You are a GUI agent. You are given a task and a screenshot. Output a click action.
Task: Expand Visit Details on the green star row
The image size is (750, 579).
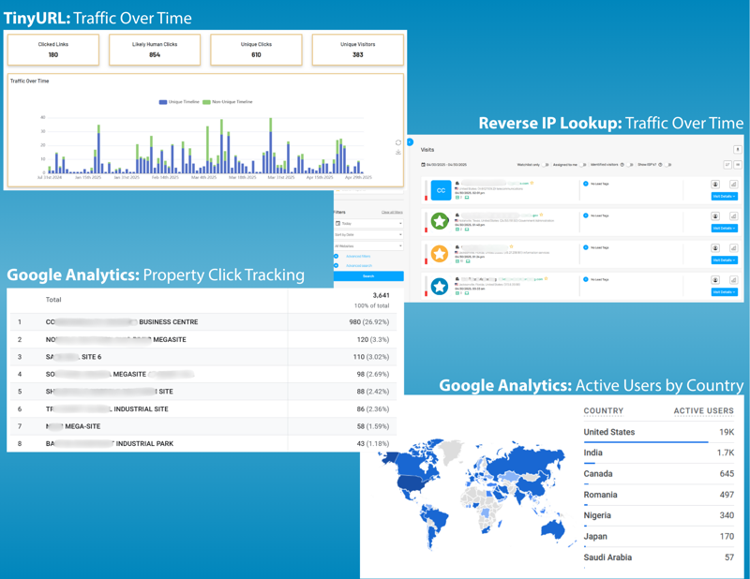pos(724,228)
